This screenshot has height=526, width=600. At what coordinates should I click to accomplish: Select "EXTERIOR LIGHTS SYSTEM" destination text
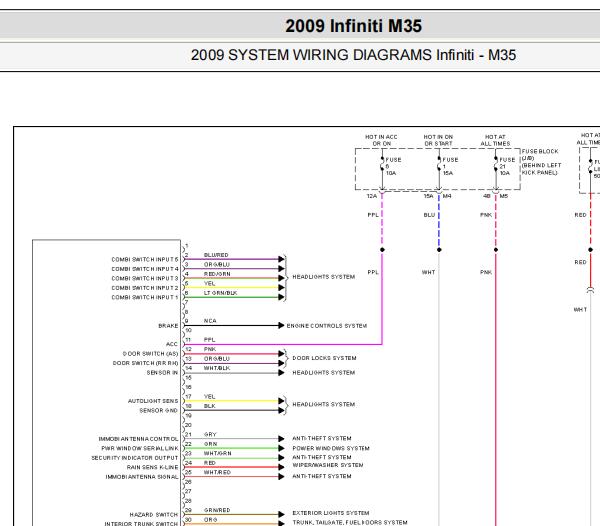[x=331, y=513]
